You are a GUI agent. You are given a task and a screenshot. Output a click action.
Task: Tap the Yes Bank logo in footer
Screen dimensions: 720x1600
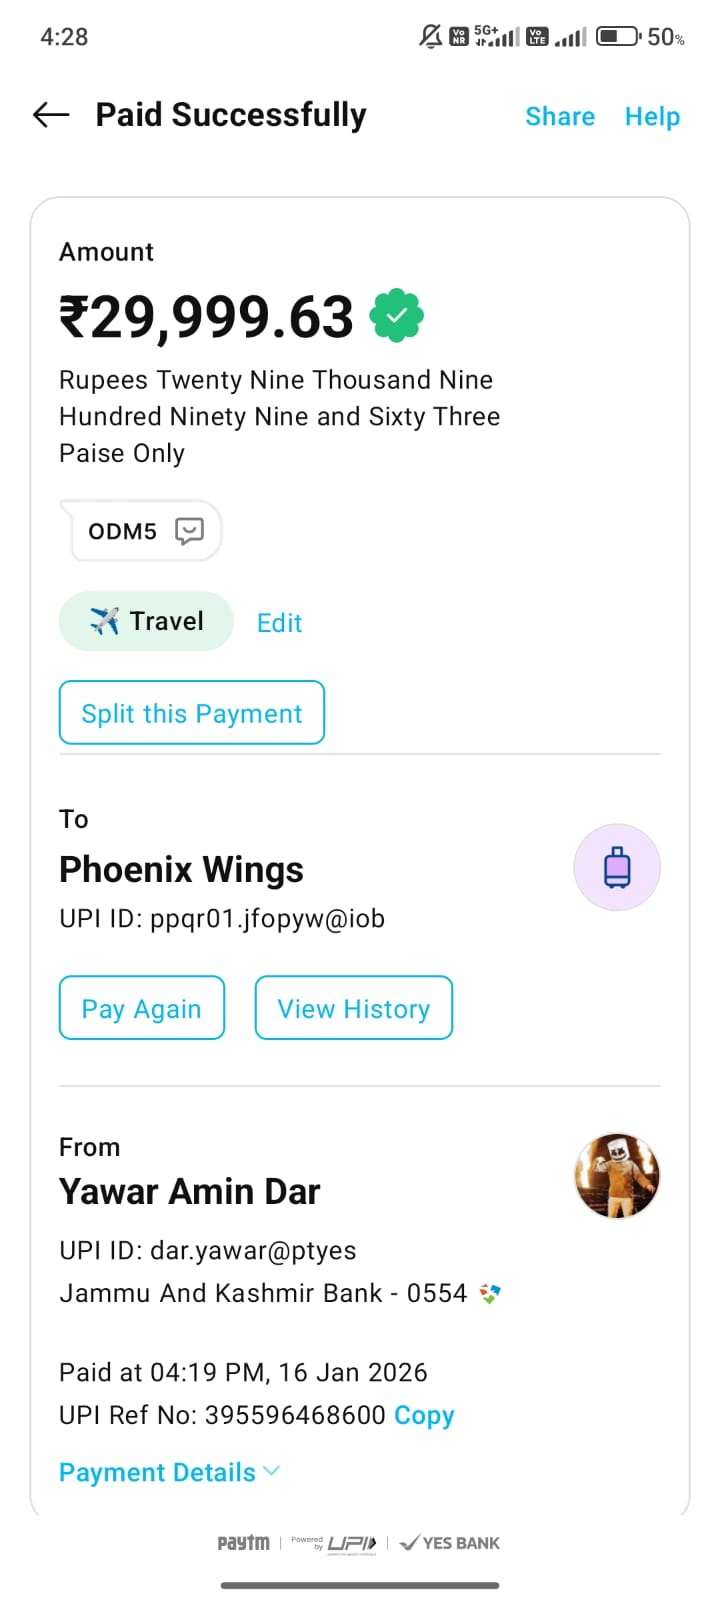[450, 1543]
